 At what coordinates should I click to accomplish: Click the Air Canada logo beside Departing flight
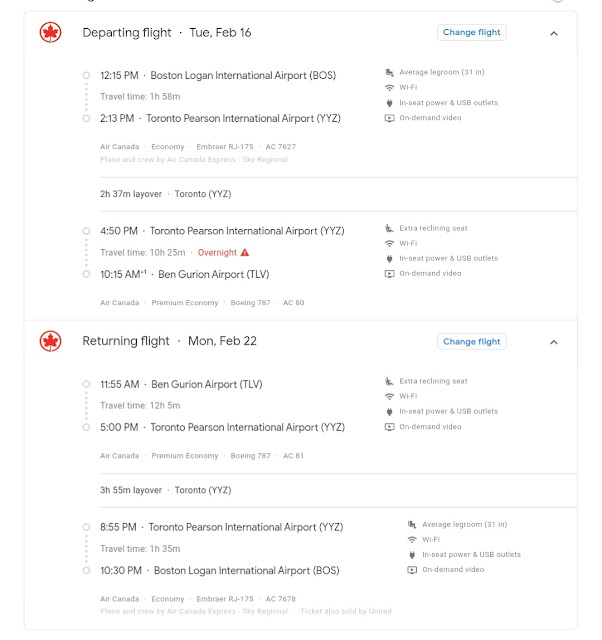[x=50, y=32]
